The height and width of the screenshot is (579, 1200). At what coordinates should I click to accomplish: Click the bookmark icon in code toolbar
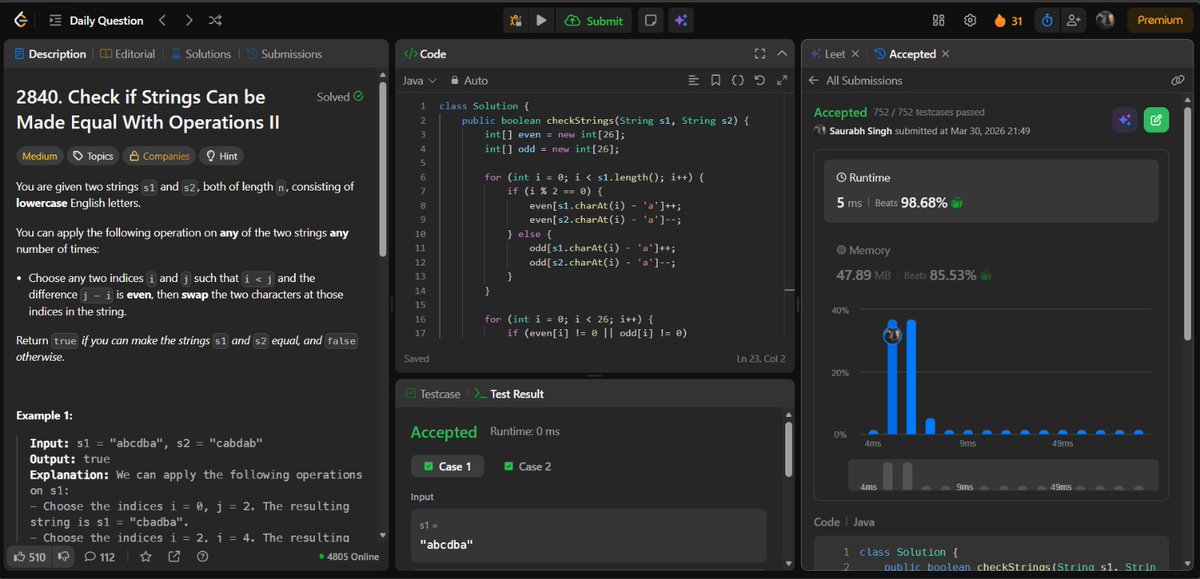(x=716, y=80)
